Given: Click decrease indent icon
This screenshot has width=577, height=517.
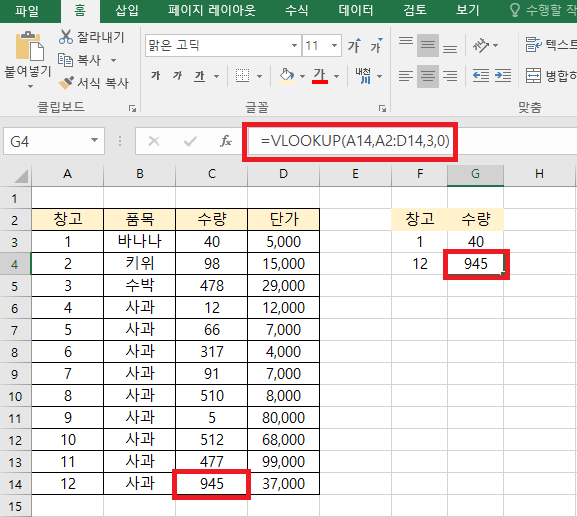Looking at the screenshot, I should [x=481, y=76].
